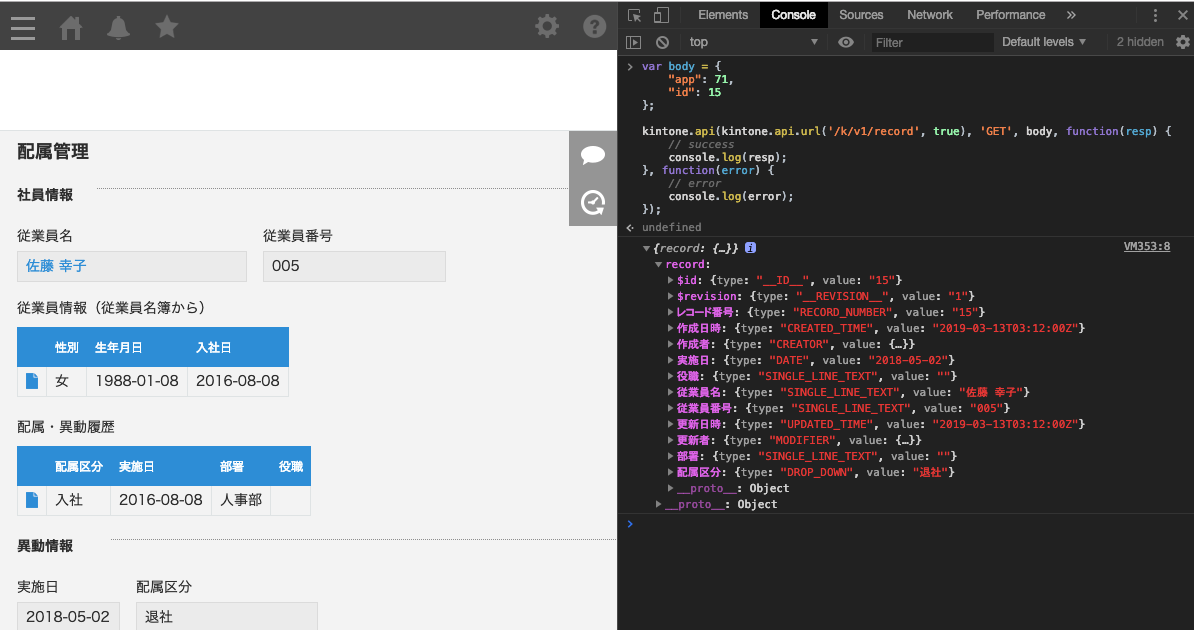Open the Default levels dropdown

click(x=1044, y=42)
